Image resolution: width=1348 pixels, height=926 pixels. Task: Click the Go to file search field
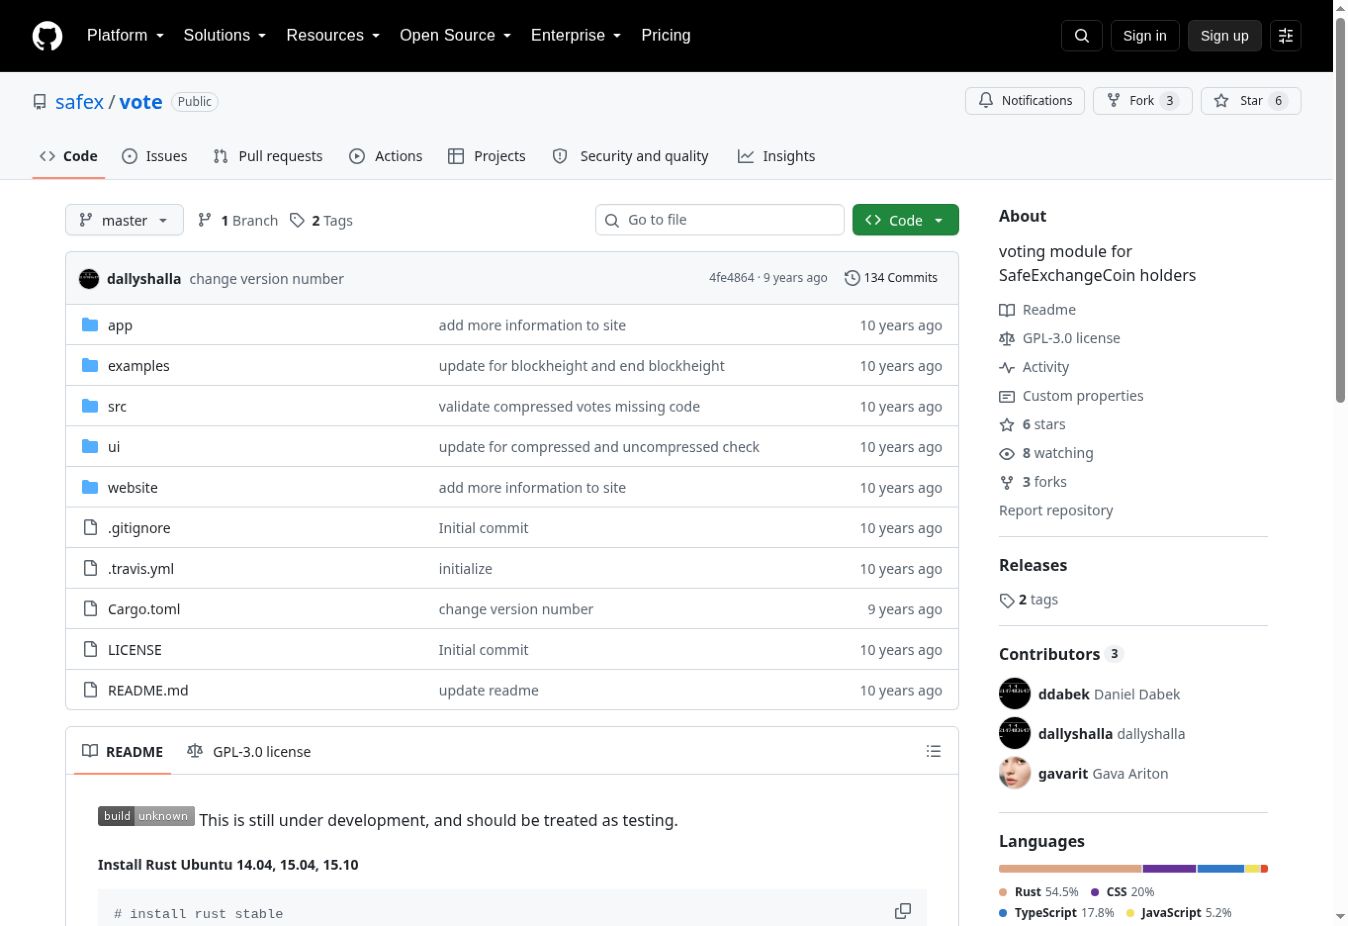[720, 220]
